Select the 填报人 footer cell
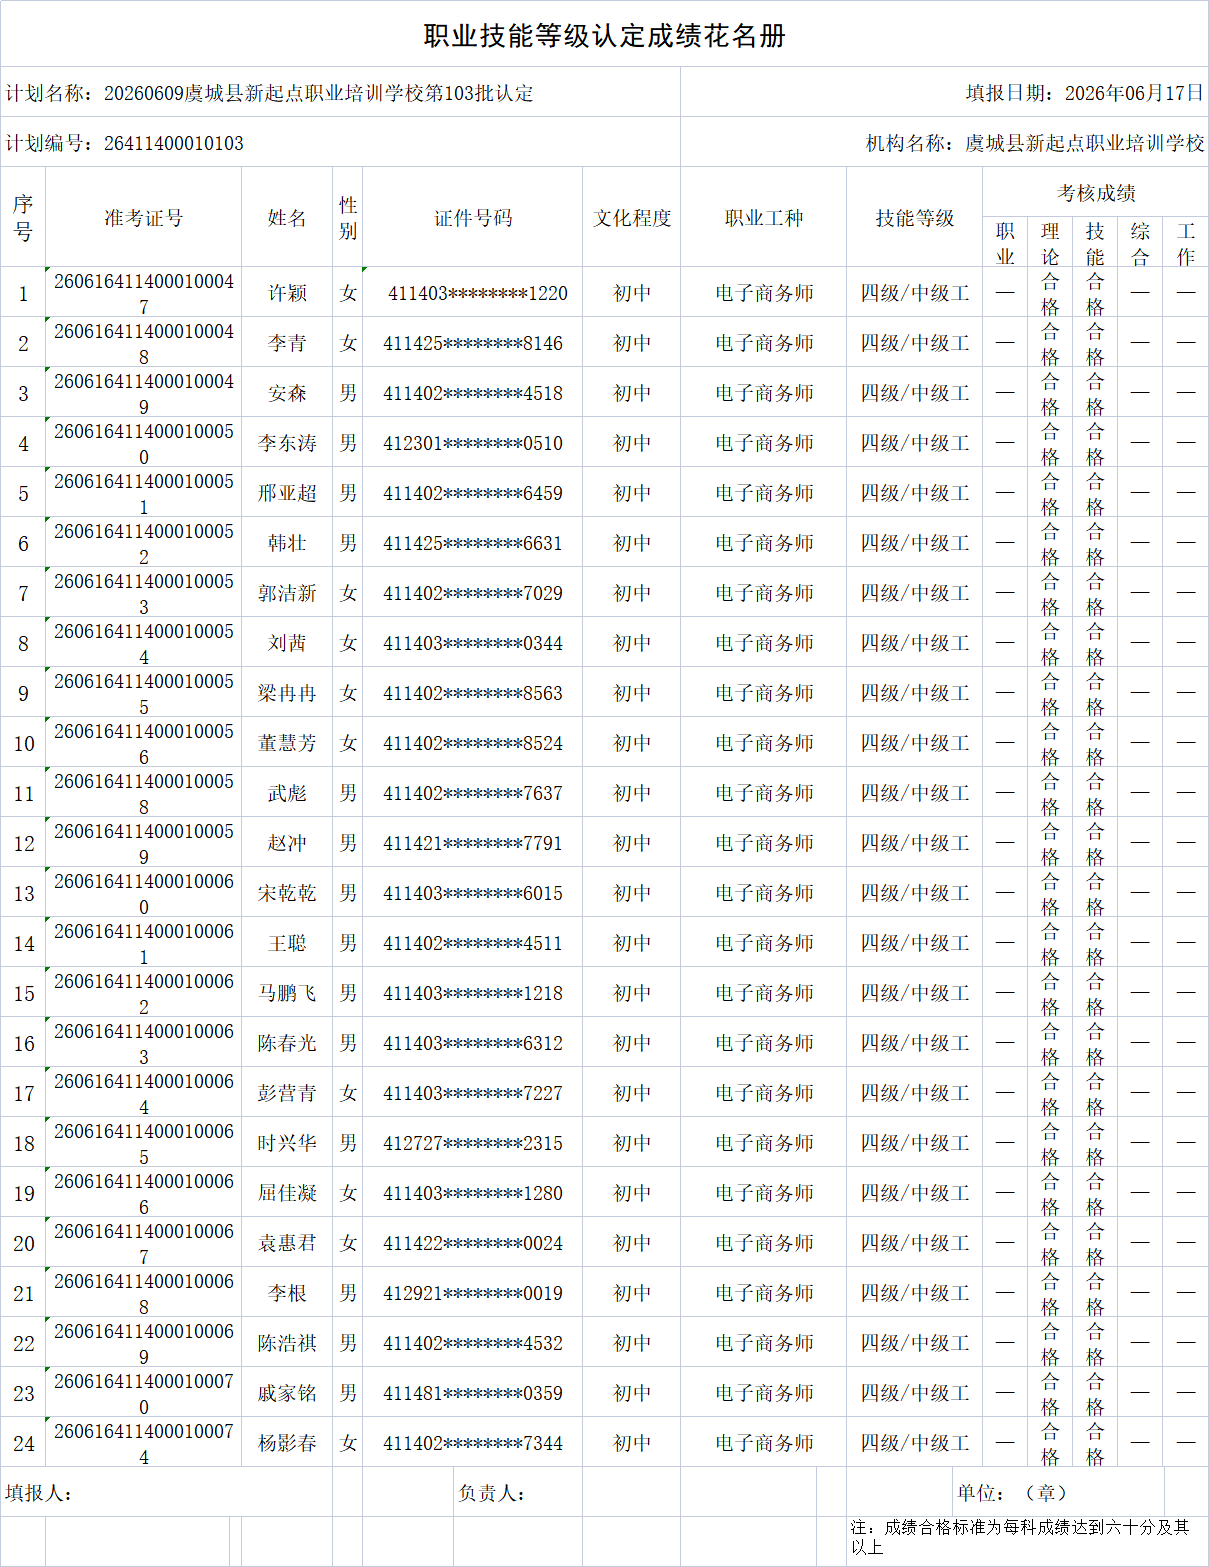Image resolution: width=1209 pixels, height=1567 pixels. (166, 1492)
